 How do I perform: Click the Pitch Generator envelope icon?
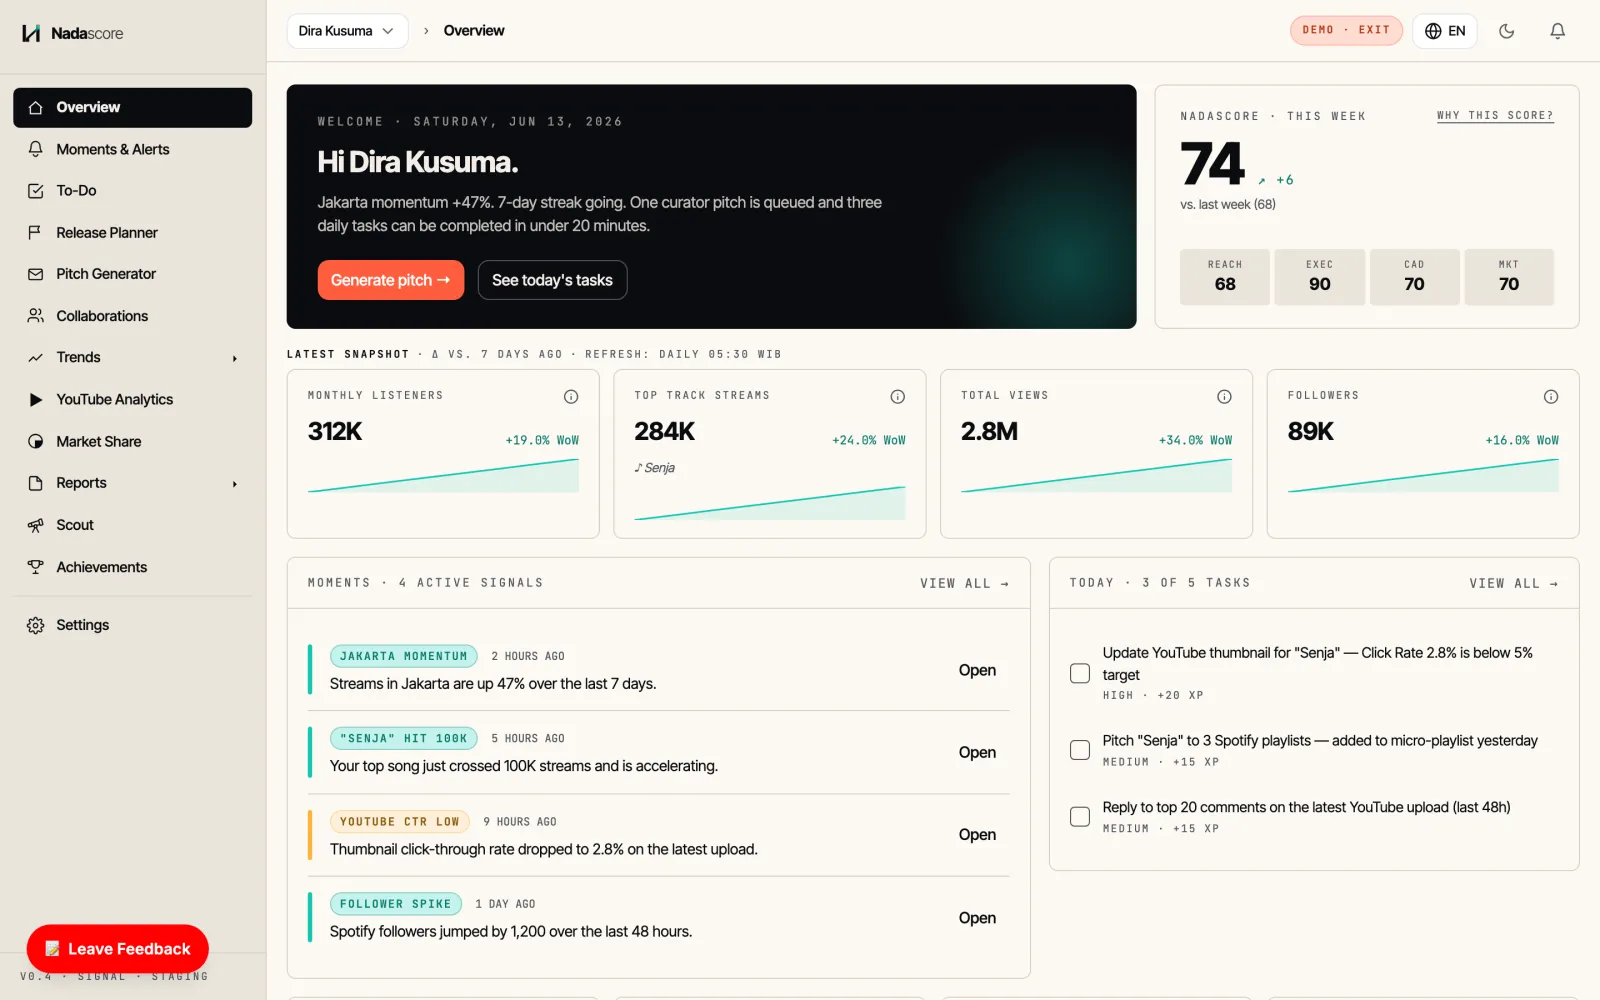point(36,274)
